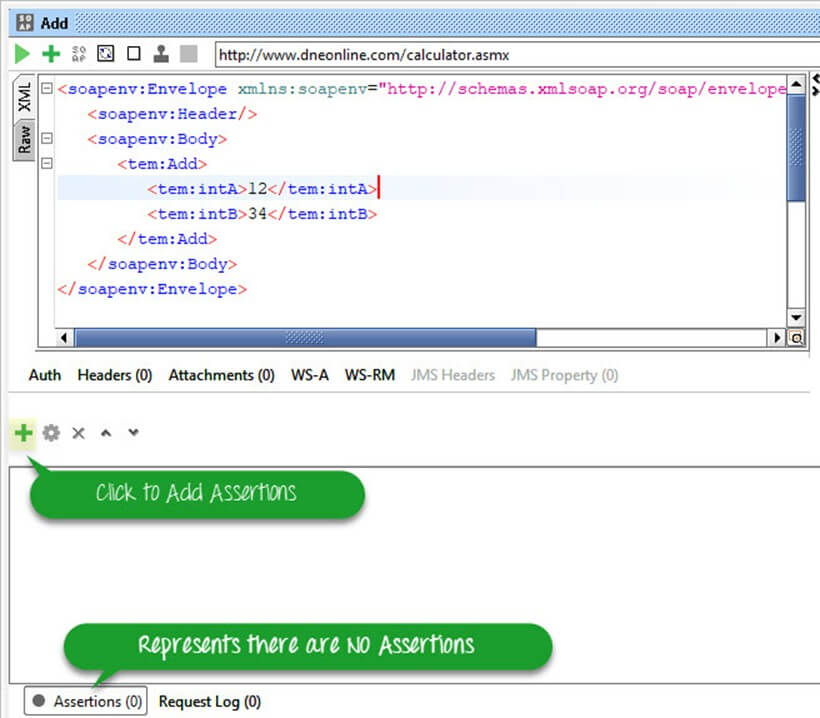Collapse the tem:Add XML node
The image size is (820, 718).
coord(46,164)
